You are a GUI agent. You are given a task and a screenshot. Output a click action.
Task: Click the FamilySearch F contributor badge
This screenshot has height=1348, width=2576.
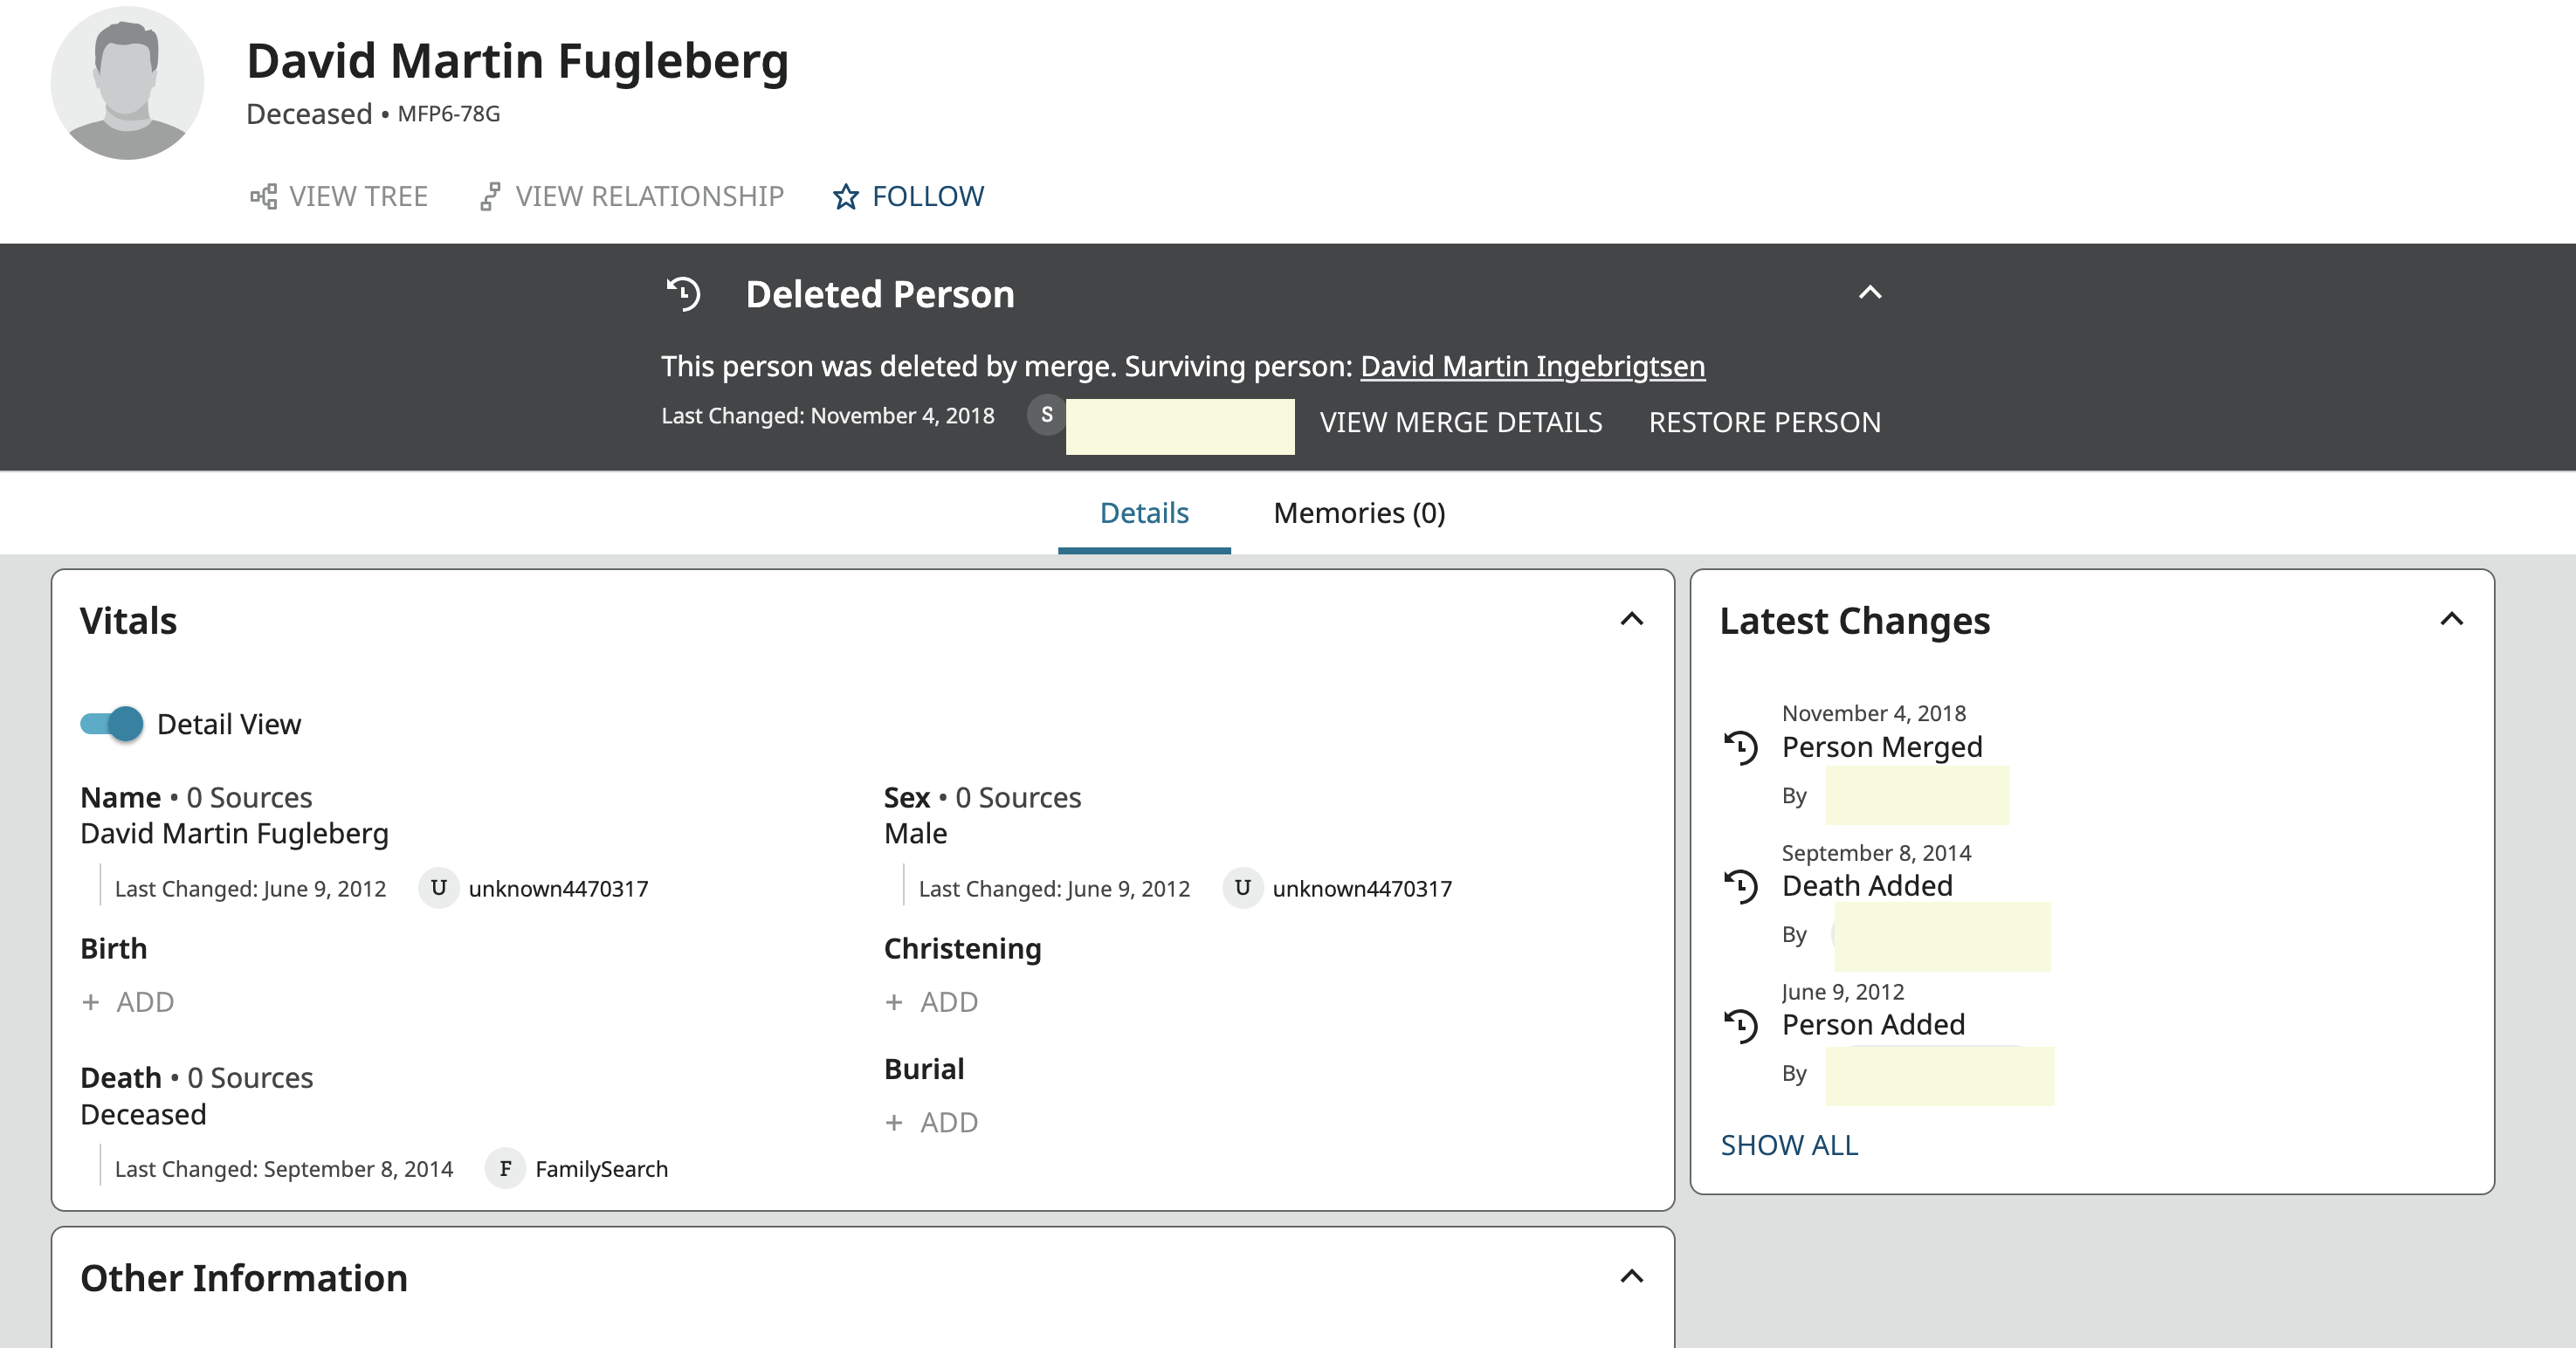[x=505, y=1168]
